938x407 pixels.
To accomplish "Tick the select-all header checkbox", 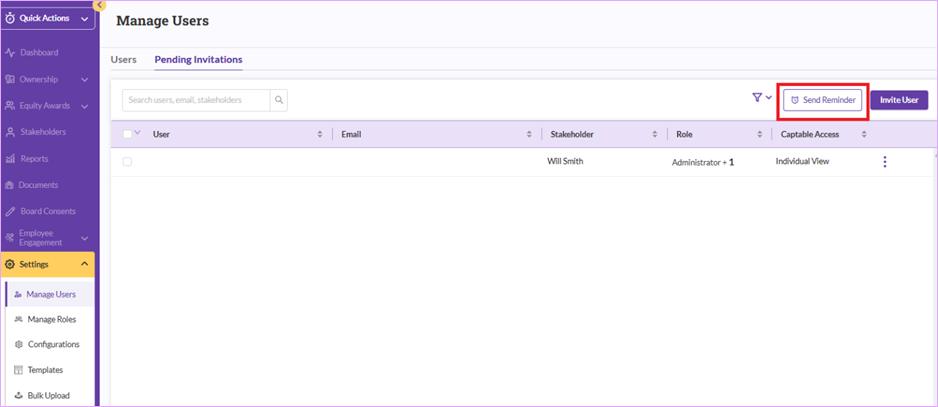I will point(127,135).
